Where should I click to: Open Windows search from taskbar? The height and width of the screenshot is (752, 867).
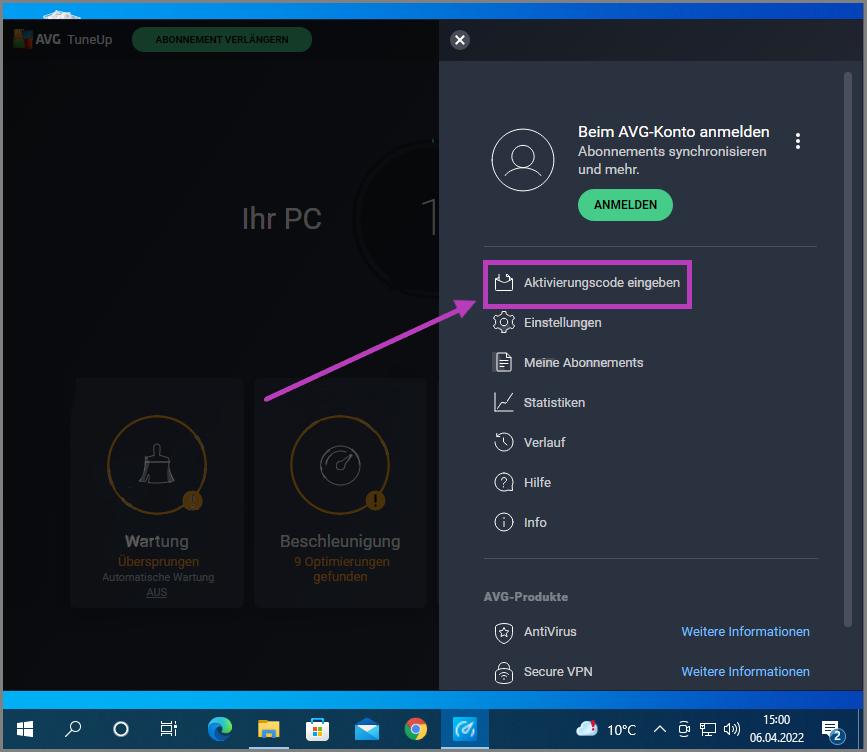73,729
